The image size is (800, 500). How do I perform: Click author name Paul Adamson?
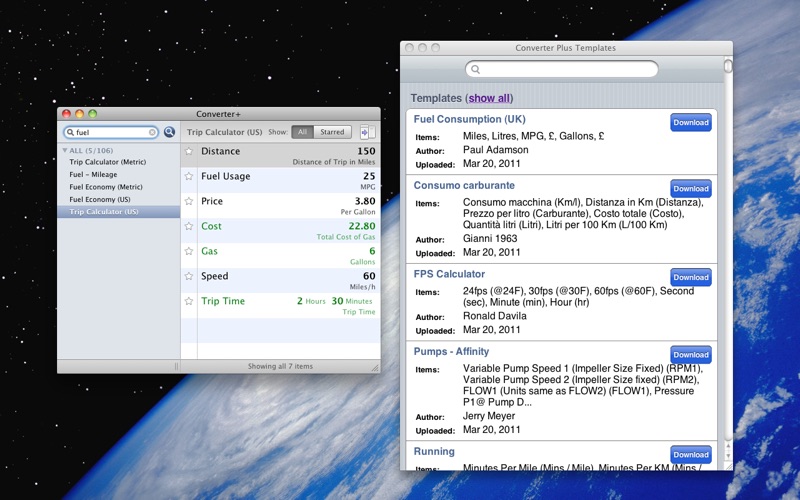click(x=495, y=150)
